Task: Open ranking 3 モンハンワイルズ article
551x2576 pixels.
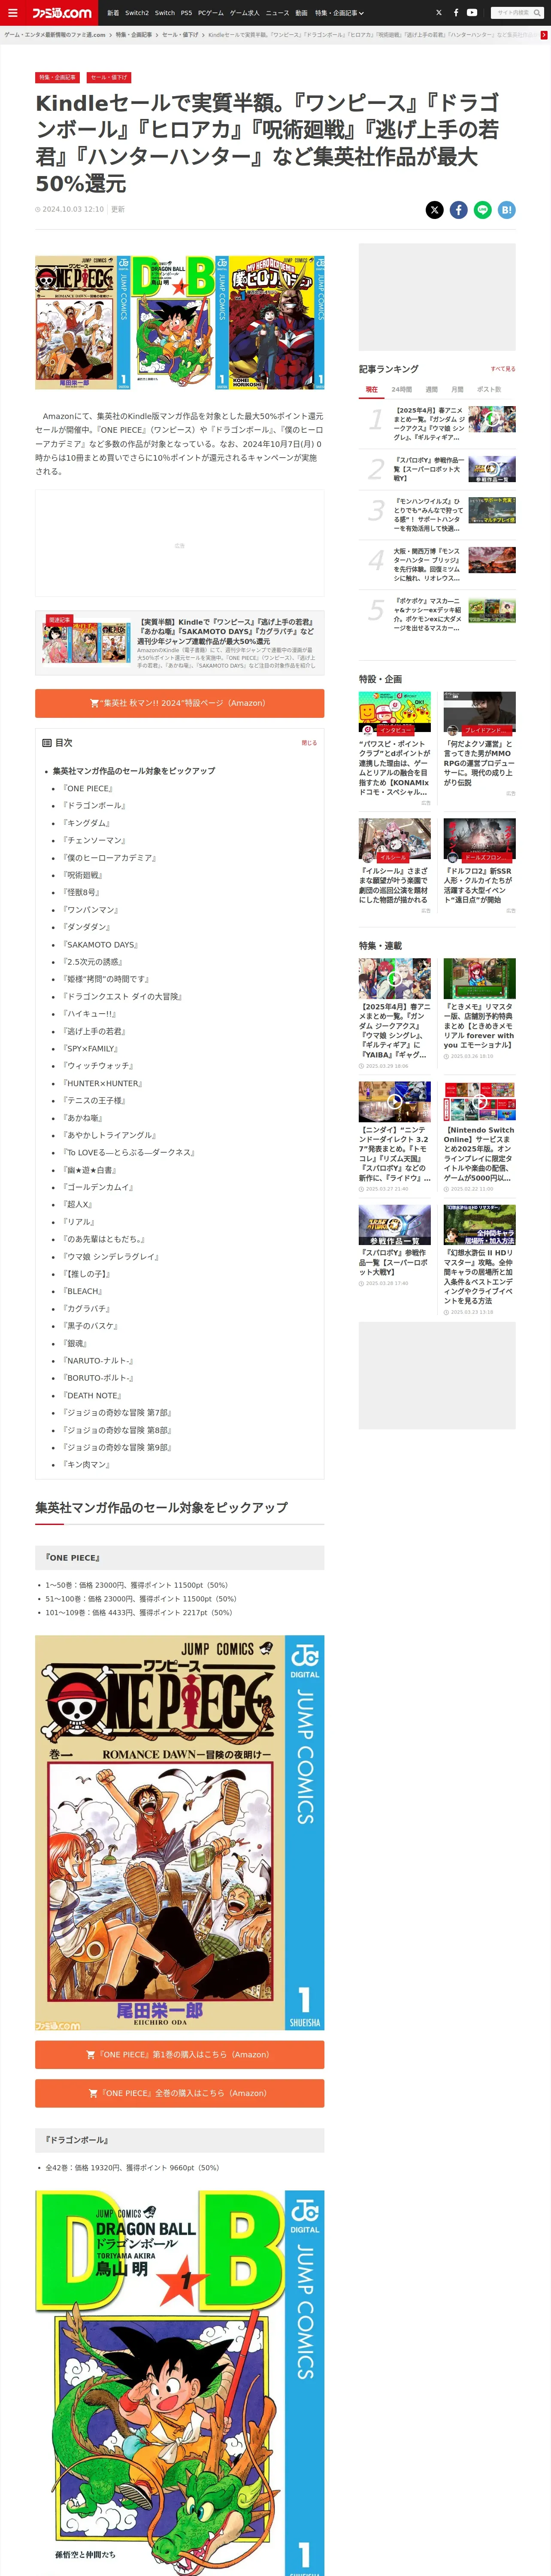Action: pos(437,515)
